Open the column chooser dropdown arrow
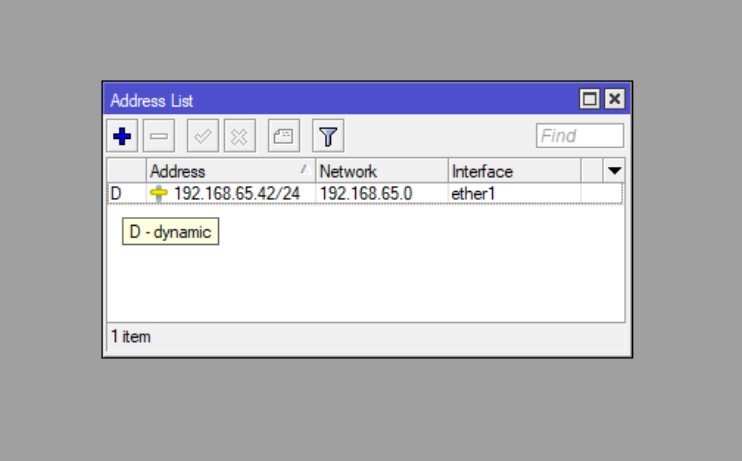The height and width of the screenshot is (461, 742). [614, 171]
